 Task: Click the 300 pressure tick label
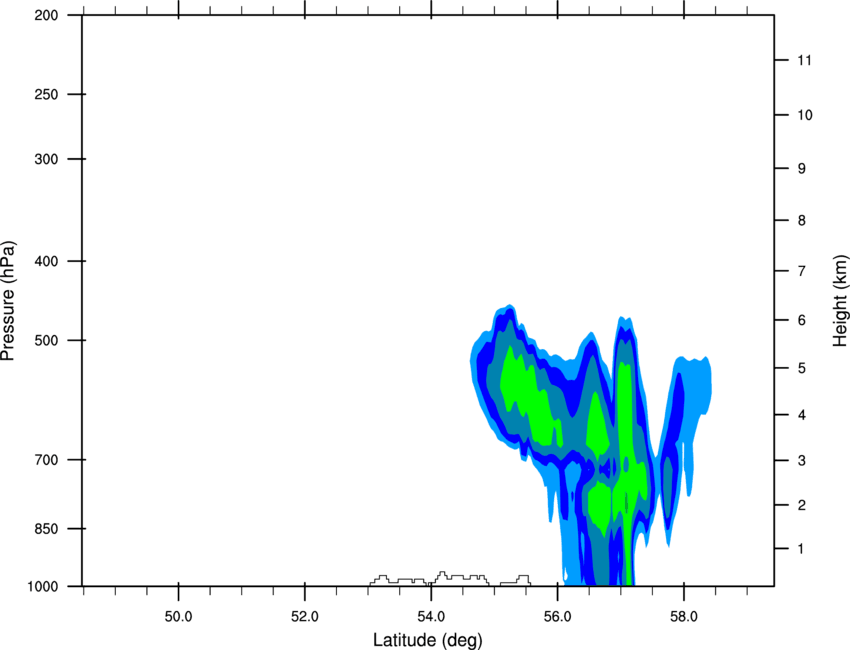tap(46, 159)
